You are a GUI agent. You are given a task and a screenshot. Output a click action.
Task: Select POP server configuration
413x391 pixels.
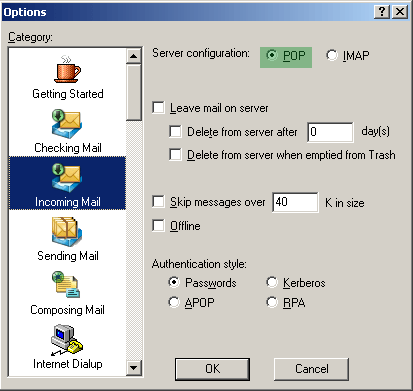272,55
